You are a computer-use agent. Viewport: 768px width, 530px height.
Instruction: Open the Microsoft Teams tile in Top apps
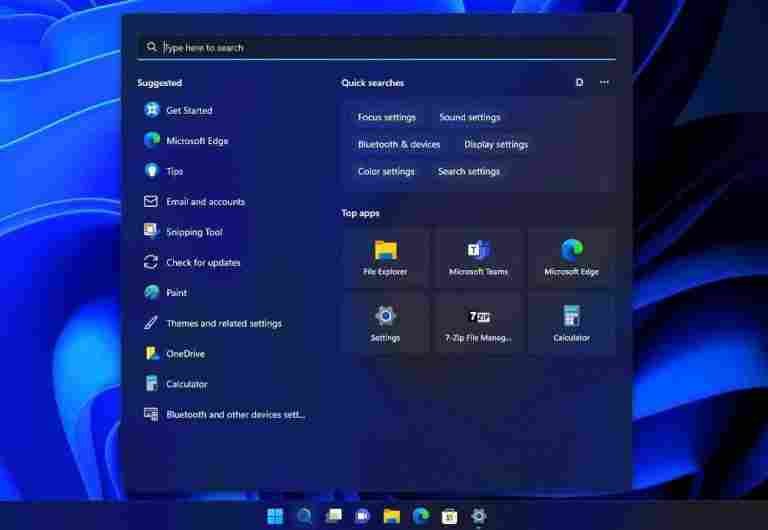coord(479,258)
